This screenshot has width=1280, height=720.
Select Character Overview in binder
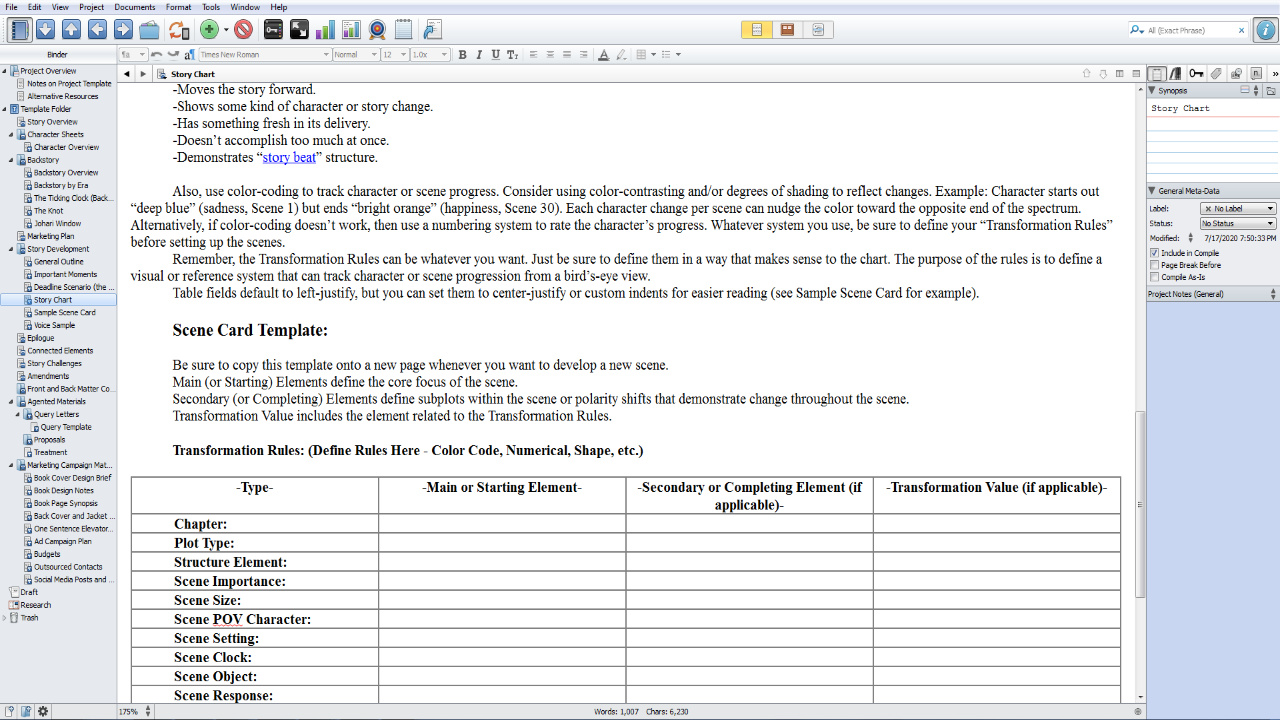[x=66, y=147]
